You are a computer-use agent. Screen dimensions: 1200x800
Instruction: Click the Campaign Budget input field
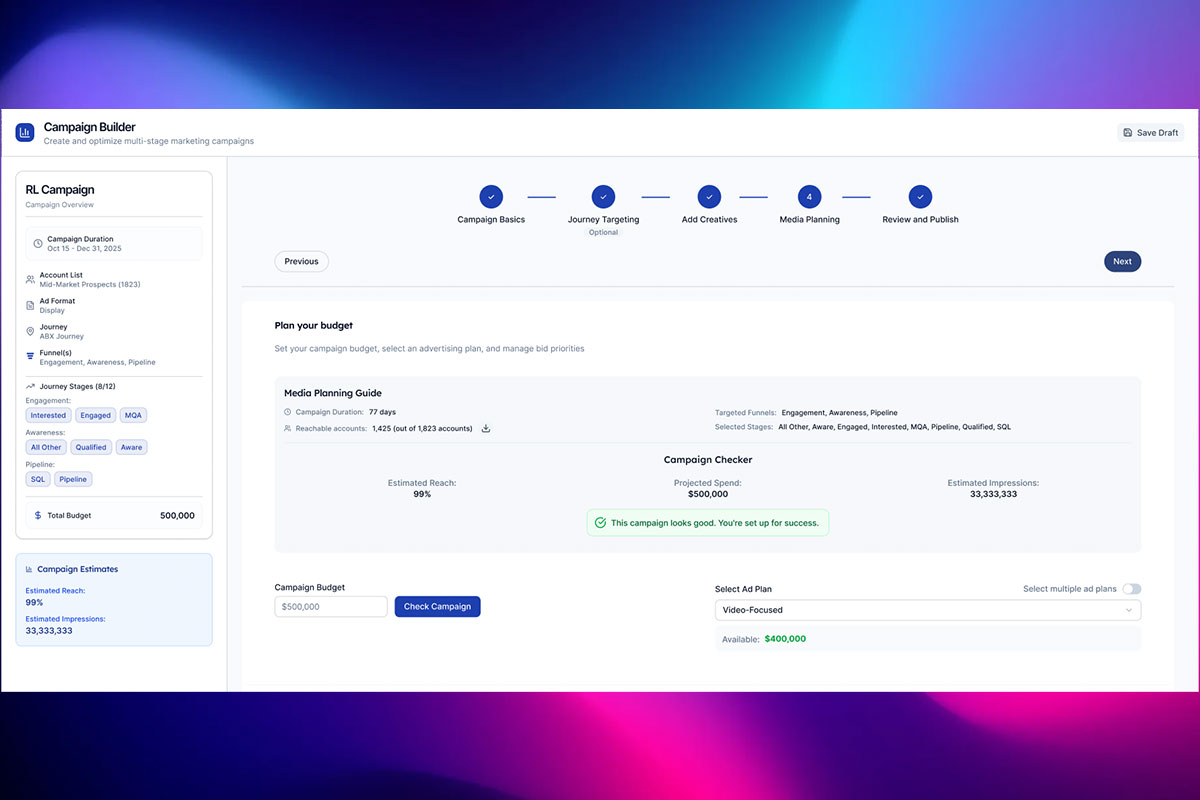click(x=331, y=607)
